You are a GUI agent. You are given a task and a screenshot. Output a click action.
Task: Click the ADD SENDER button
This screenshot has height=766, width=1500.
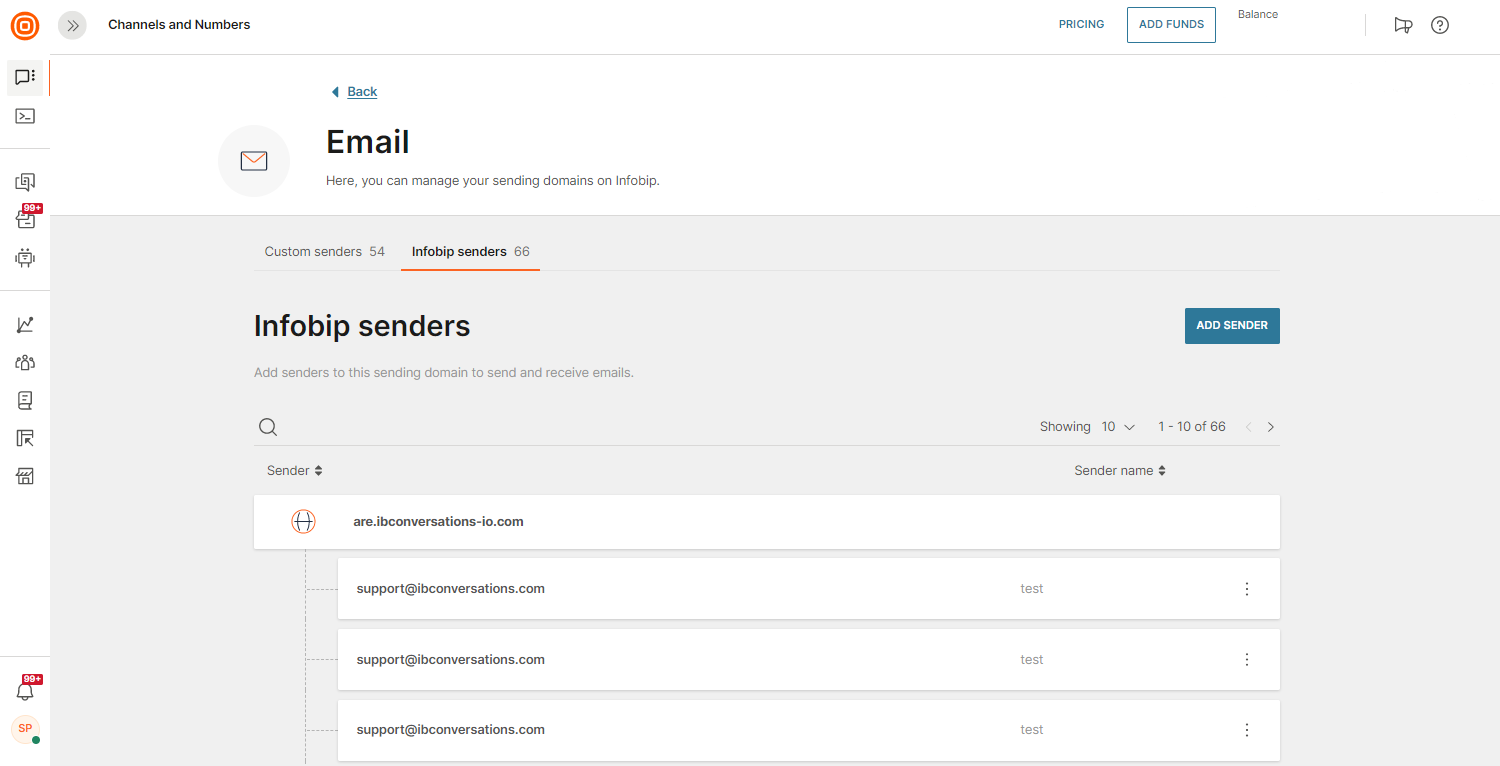pyautogui.click(x=1232, y=326)
